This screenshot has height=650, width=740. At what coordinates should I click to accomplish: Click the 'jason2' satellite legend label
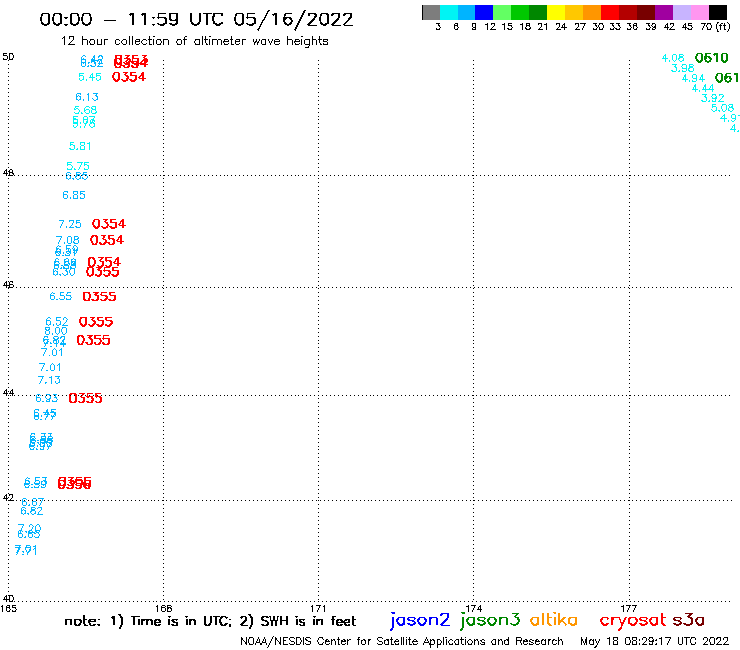click(420, 620)
